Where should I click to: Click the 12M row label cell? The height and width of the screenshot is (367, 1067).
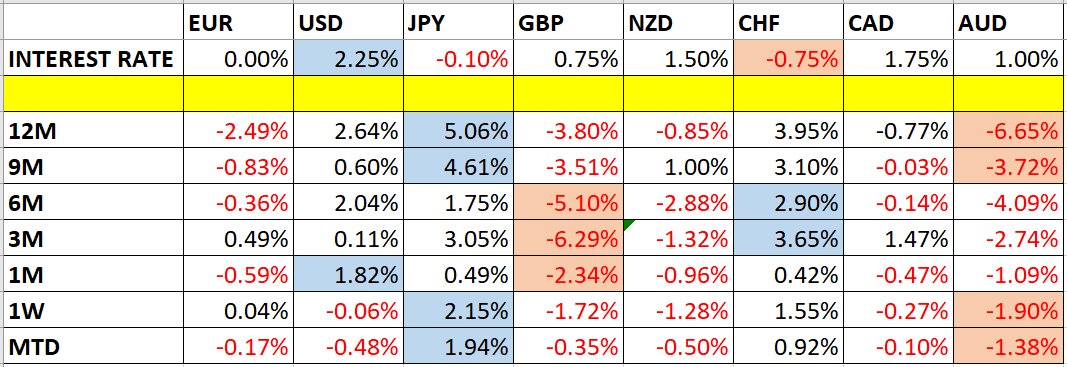pos(93,130)
